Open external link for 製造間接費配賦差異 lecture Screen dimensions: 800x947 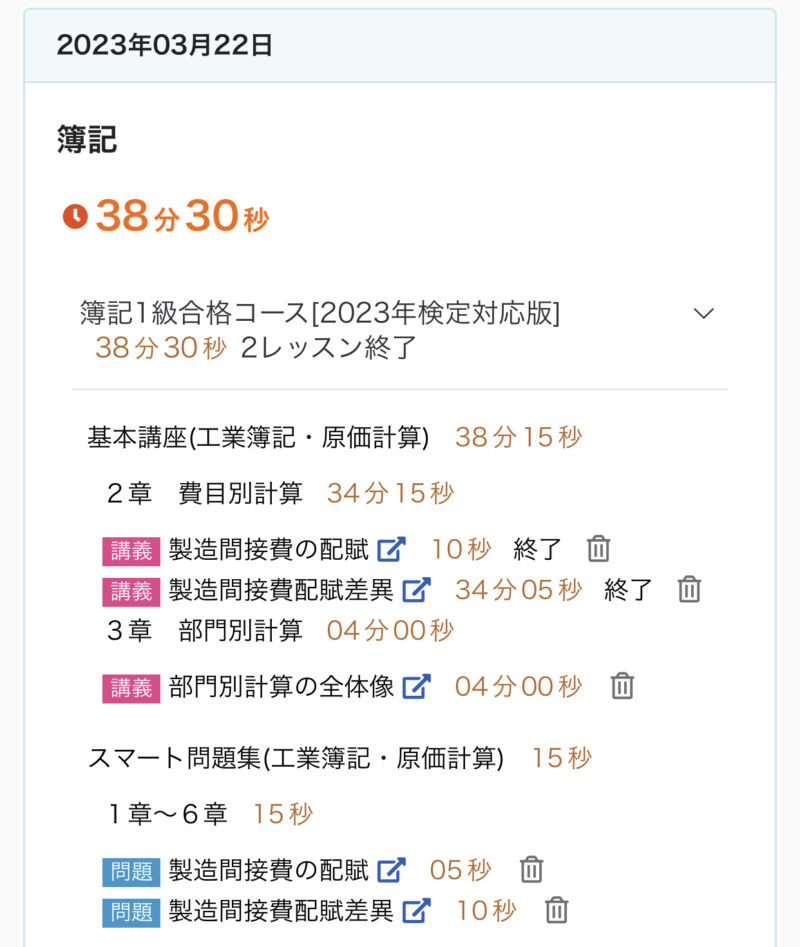pyautogui.click(x=415, y=590)
